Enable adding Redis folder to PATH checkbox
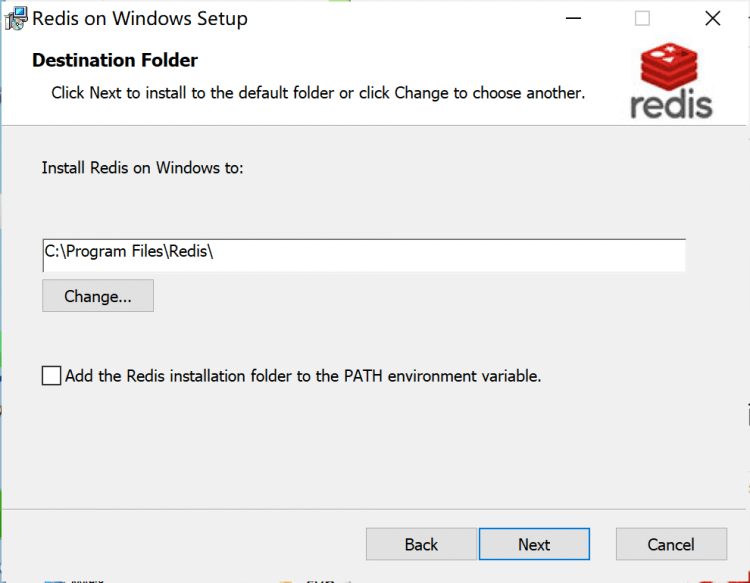The height and width of the screenshot is (583, 750). (51, 376)
